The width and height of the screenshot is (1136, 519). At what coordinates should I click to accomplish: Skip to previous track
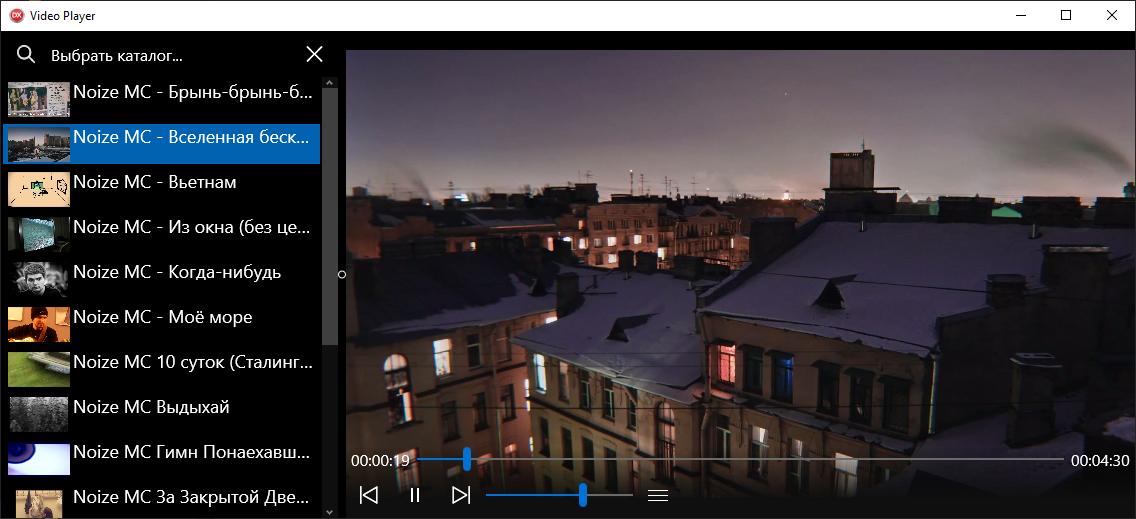coord(369,495)
